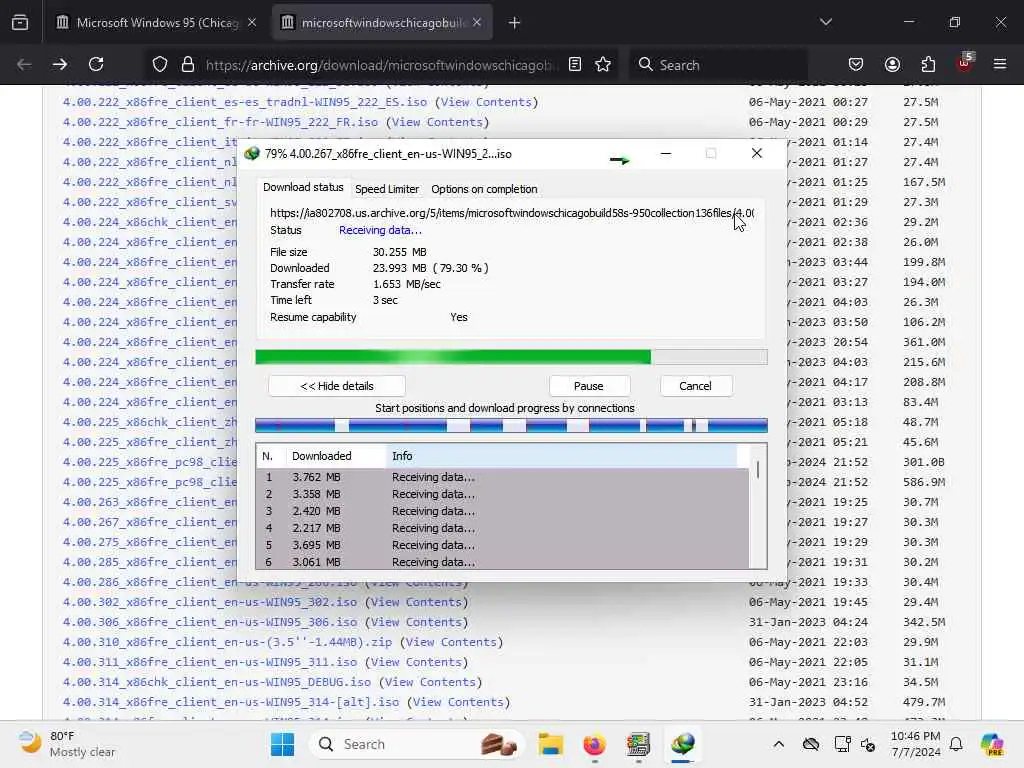Open the Download status tab
Screen dimensions: 1024x768
(303, 187)
